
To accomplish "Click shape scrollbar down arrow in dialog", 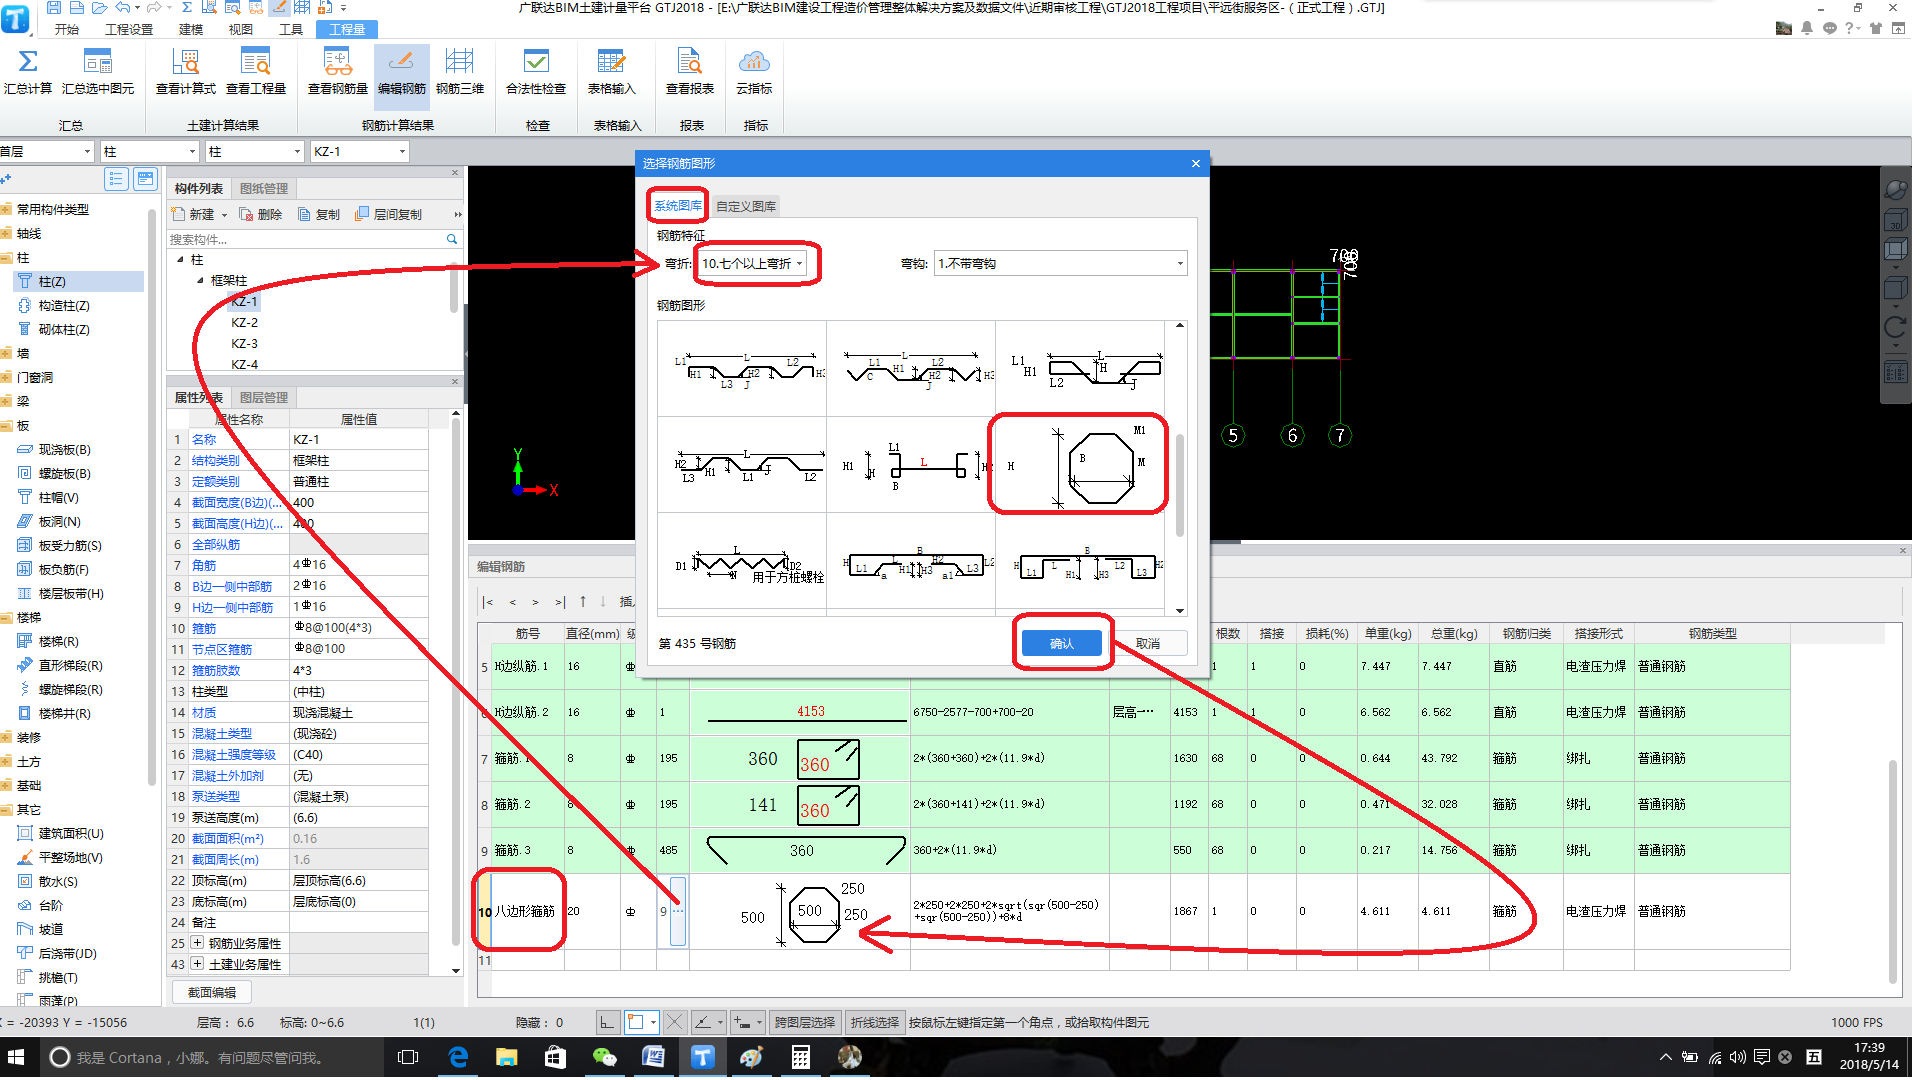I will [x=1180, y=610].
